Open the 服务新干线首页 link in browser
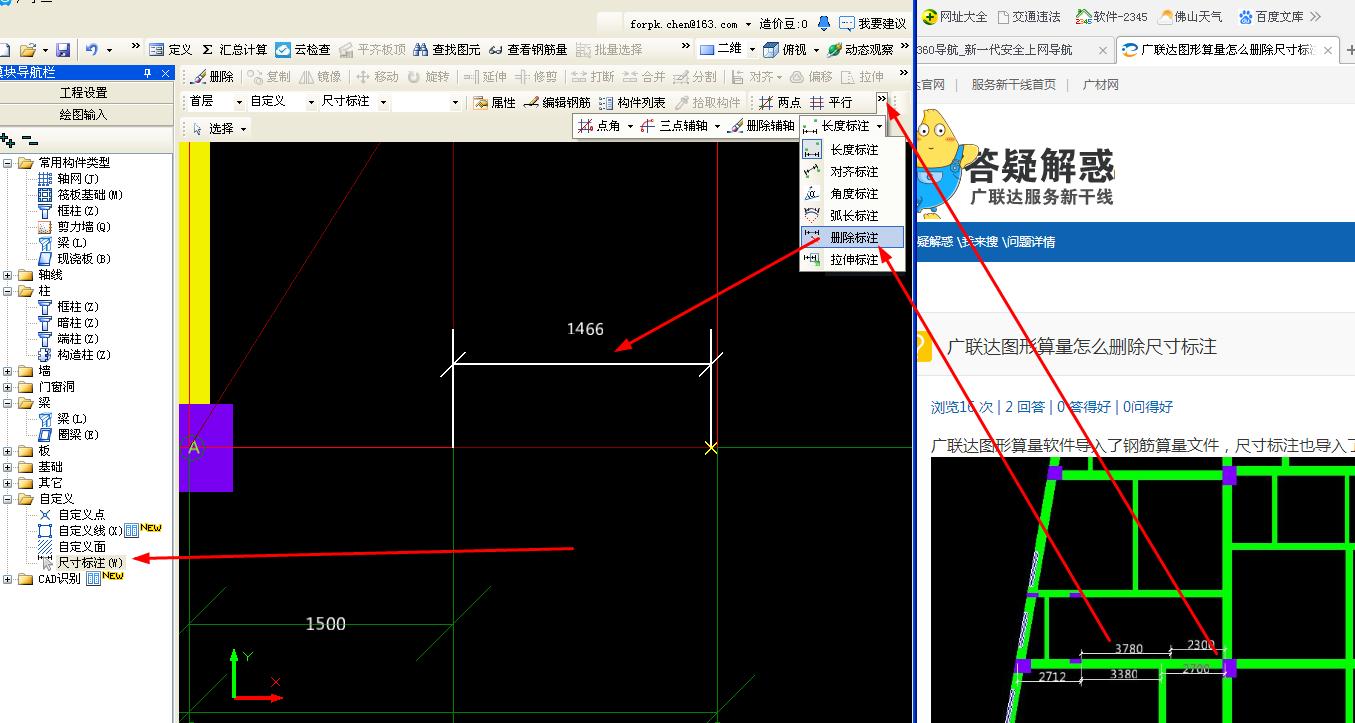This screenshot has height=723, width=1355. tap(1013, 85)
